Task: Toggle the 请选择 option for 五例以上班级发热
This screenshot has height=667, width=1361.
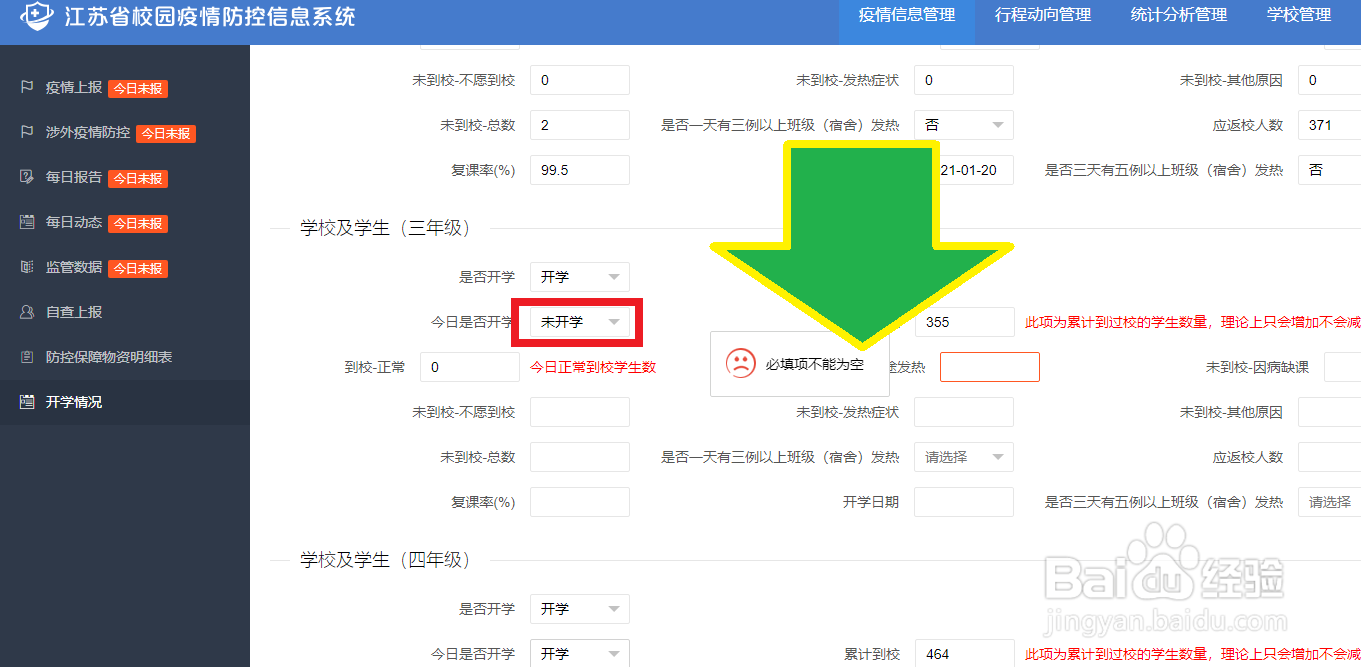Action: (1330, 502)
